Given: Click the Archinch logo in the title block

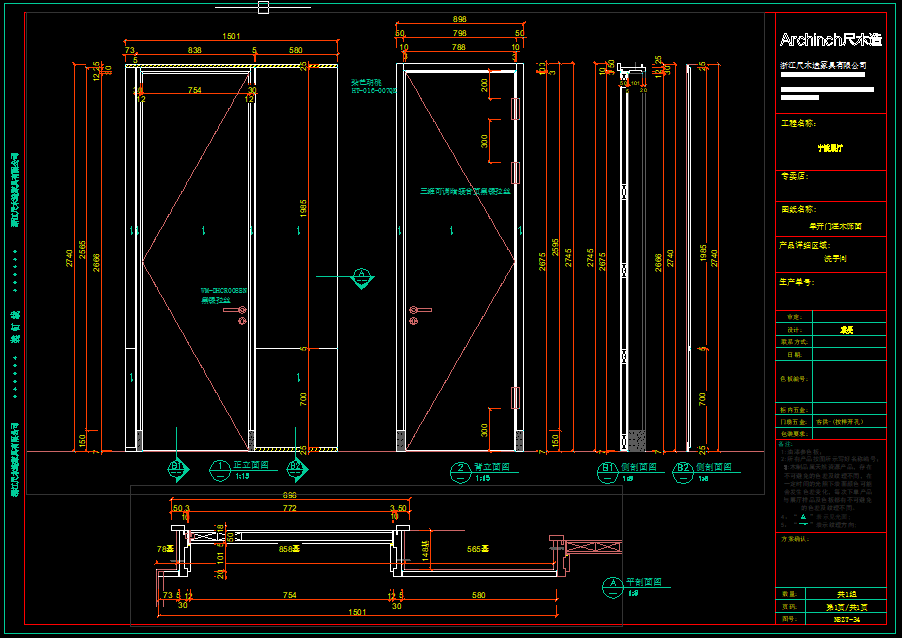Looking at the screenshot, I should (830, 40).
